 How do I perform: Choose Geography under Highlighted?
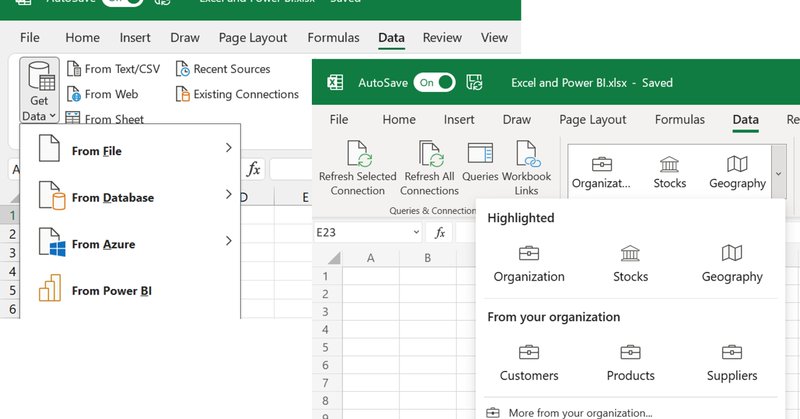[x=732, y=264]
